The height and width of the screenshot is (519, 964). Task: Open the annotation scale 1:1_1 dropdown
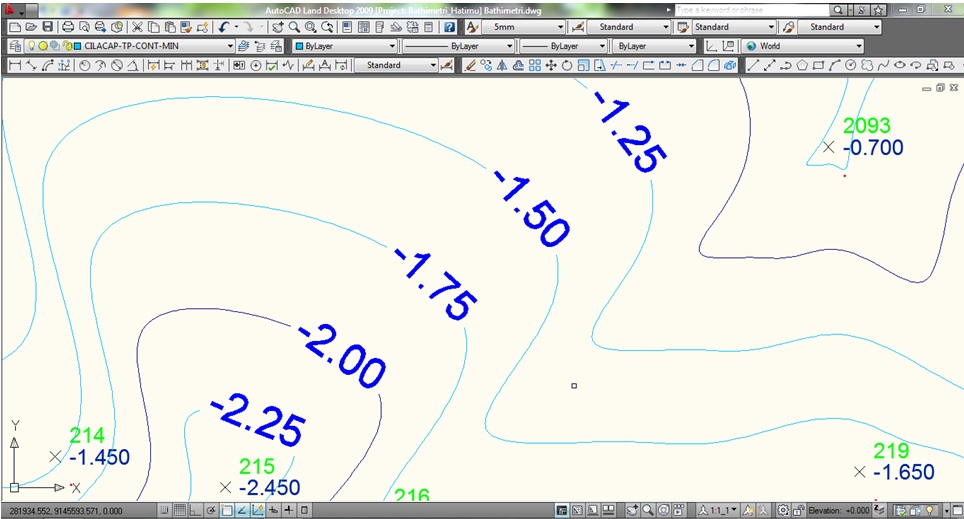pyautogui.click(x=718, y=510)
